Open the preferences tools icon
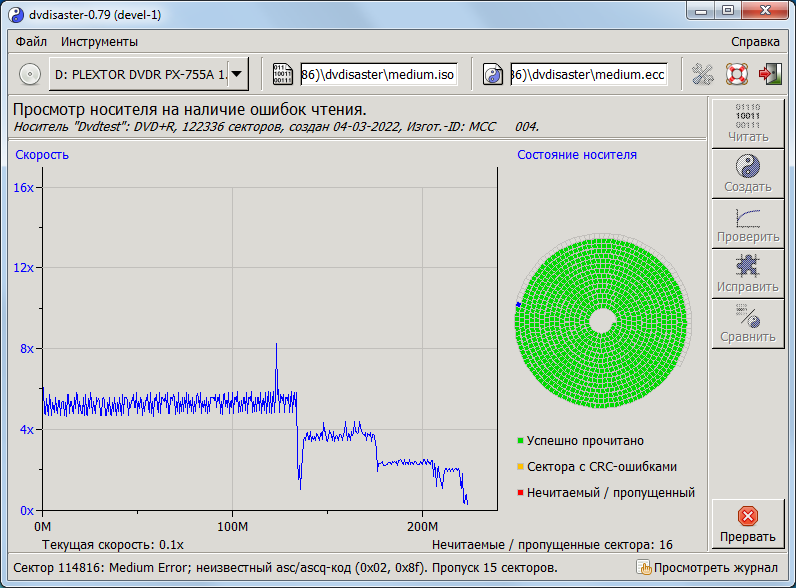 click(703, 74)
